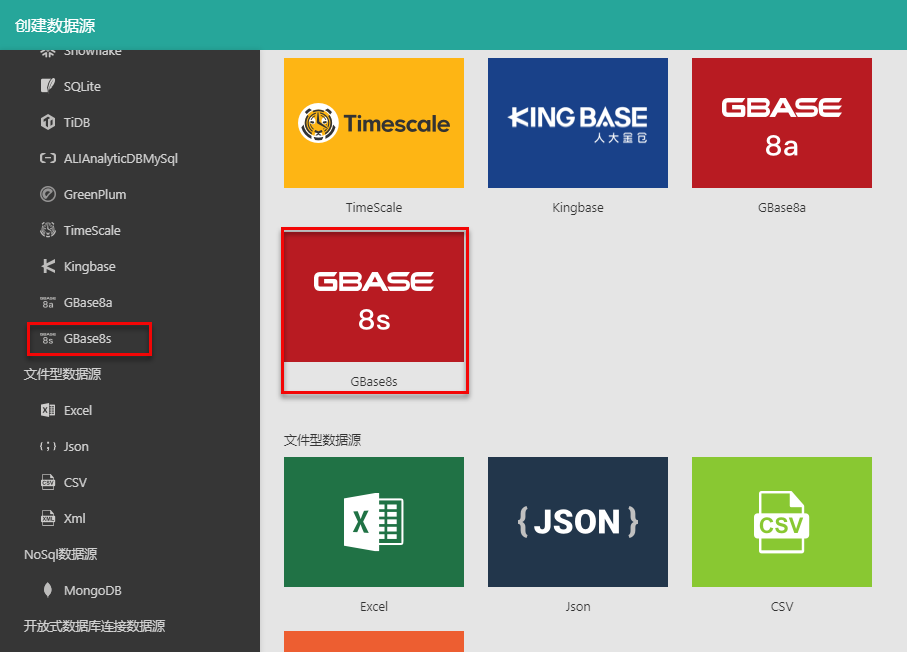Select the Excel data source tile
The image size is (907, 652).
click(374, 522)
